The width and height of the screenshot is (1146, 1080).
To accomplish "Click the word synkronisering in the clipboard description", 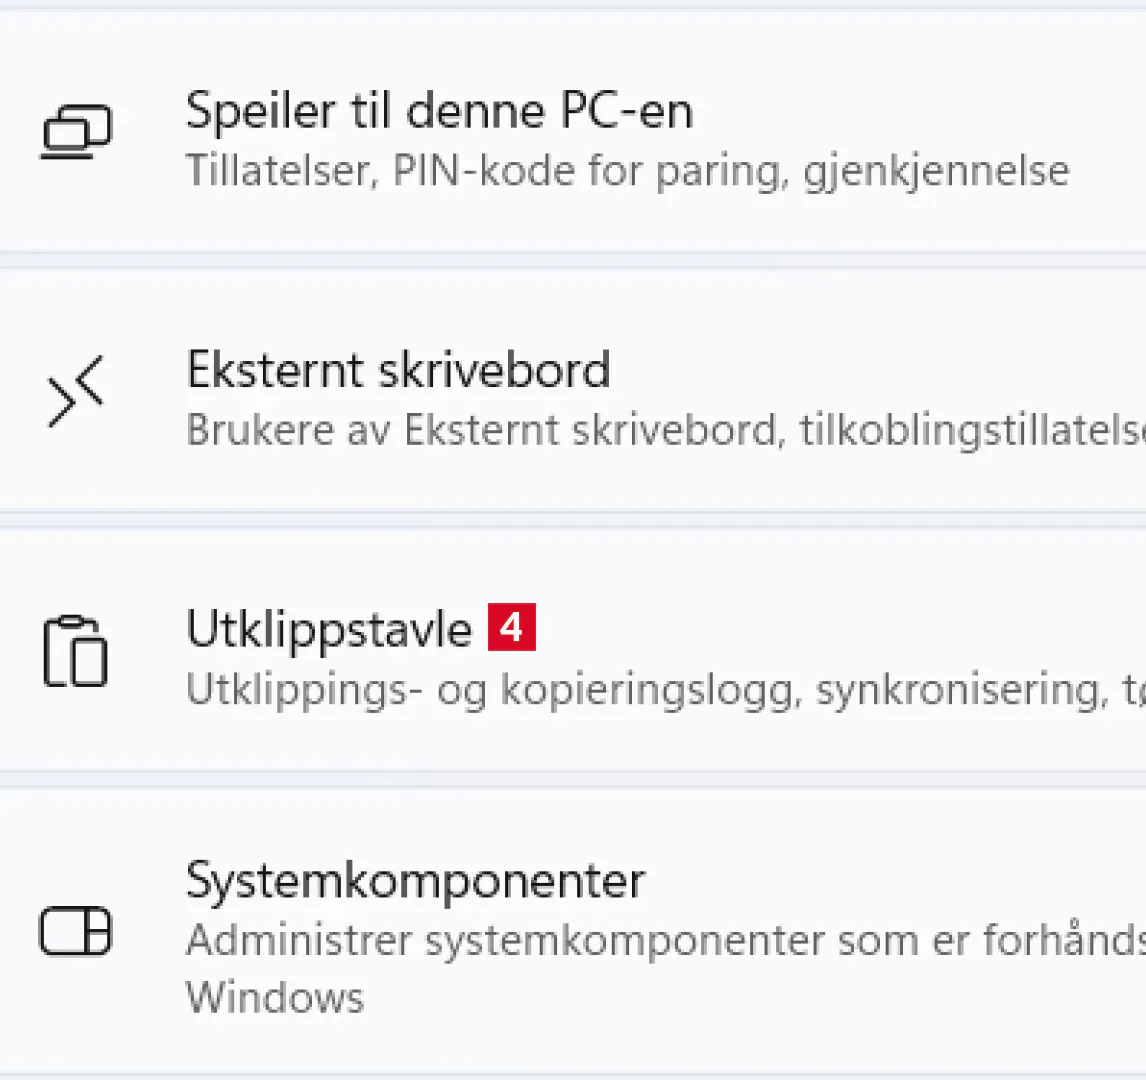I will (958, 691).
